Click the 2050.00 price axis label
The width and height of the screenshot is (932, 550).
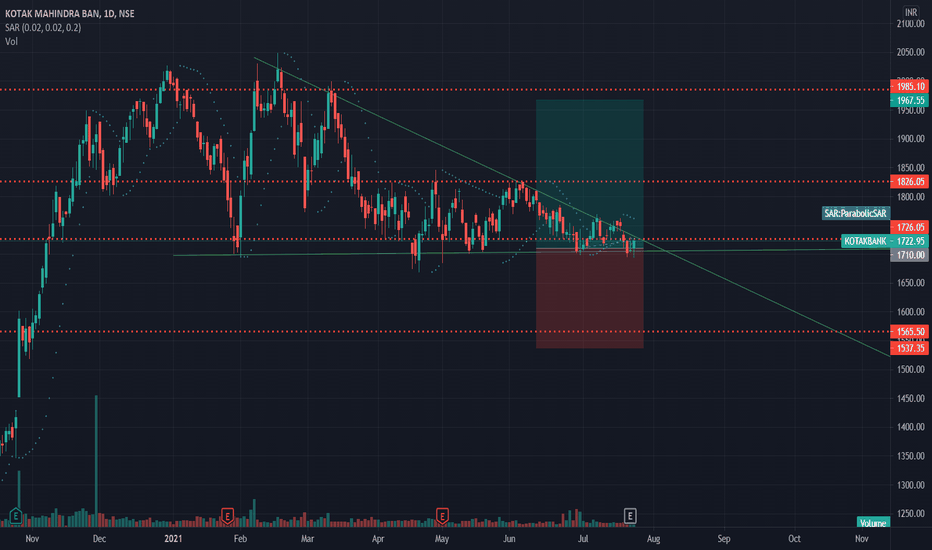point(911,52)
